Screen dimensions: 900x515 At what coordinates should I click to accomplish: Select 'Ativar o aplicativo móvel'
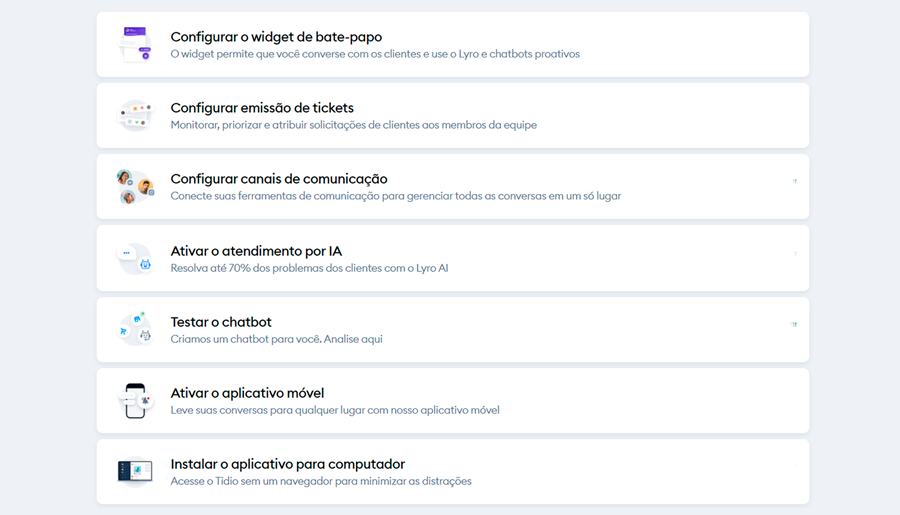click(x=453, y=401)
